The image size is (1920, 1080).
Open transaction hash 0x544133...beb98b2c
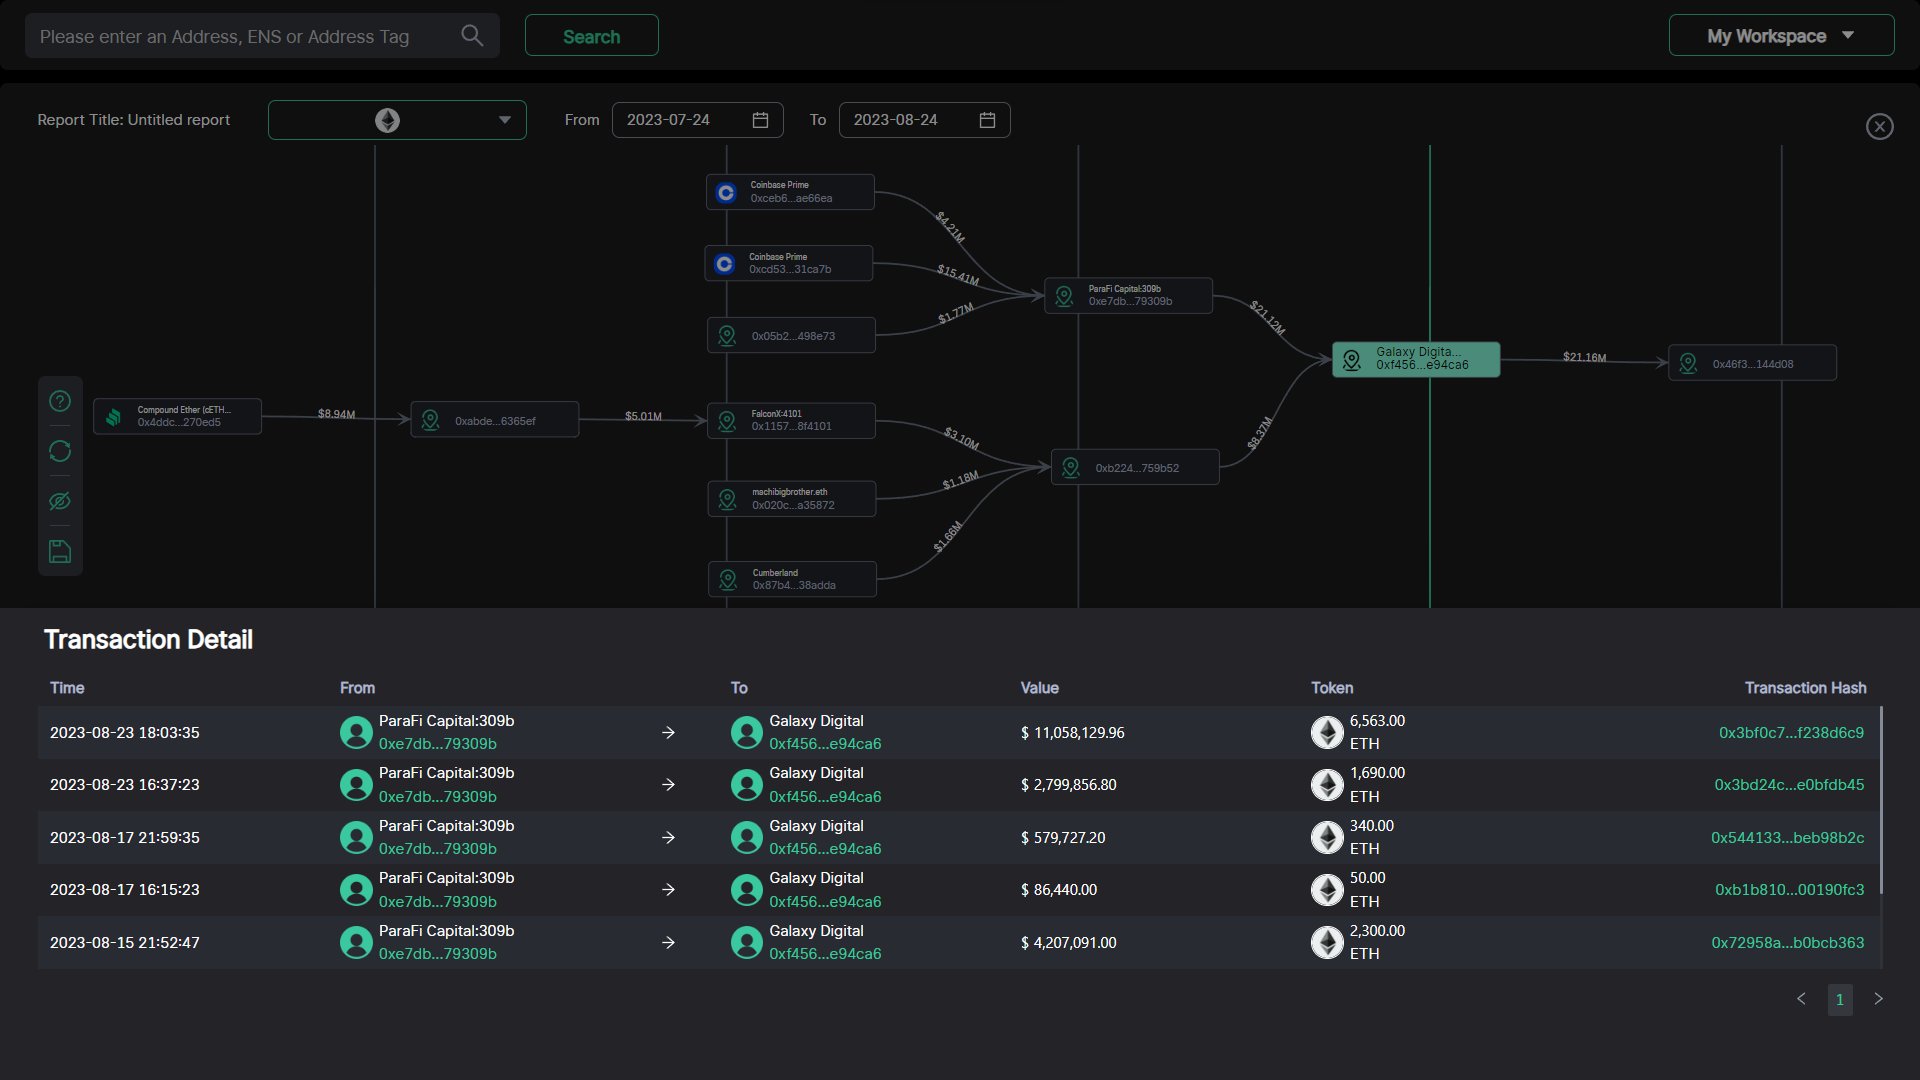pos(1787,838)
